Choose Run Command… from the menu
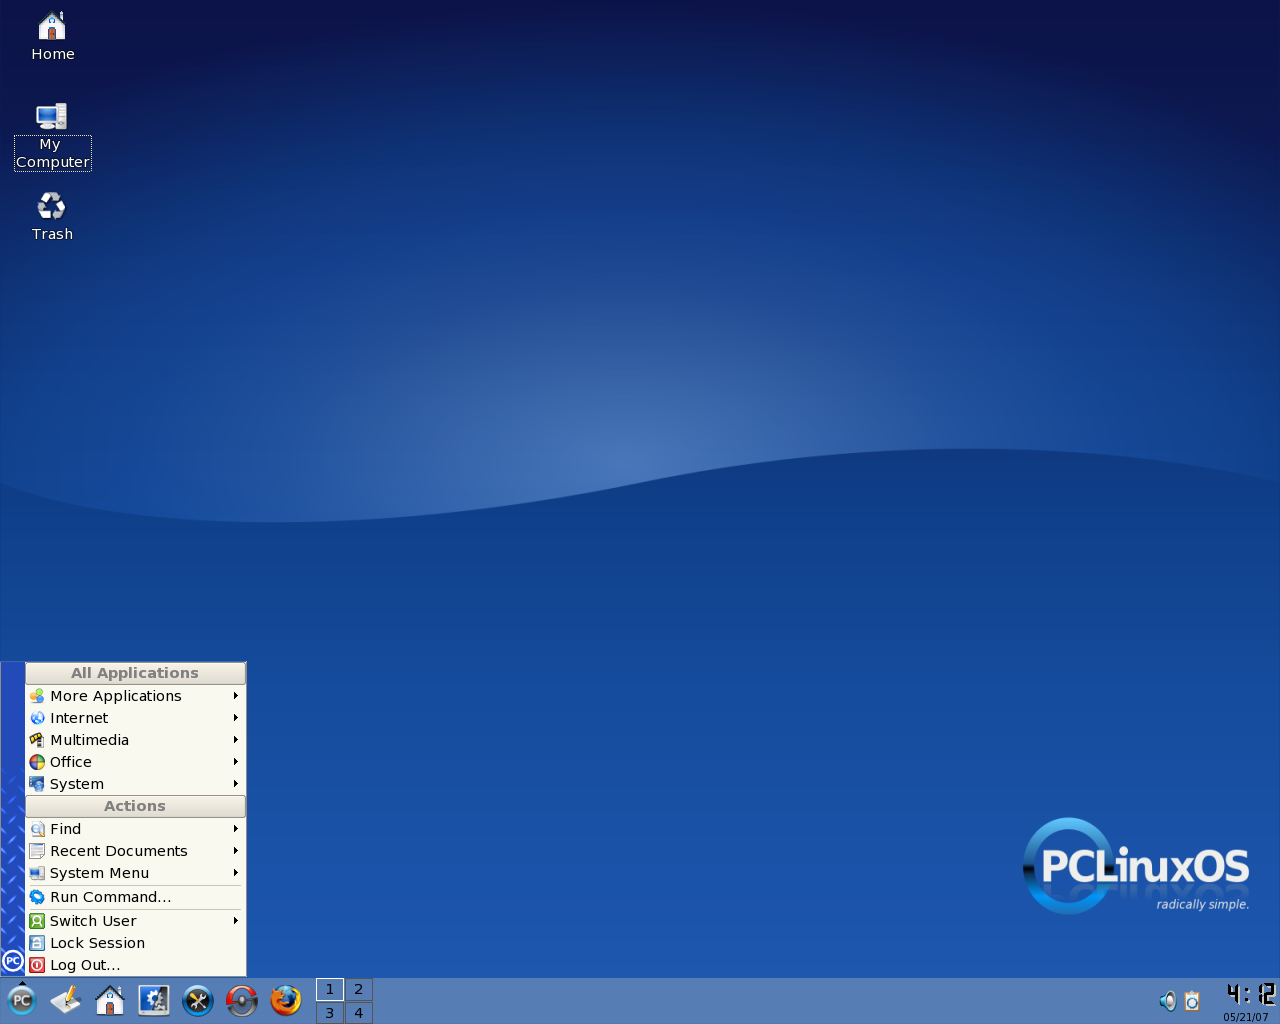The width and height of the screenshot is (1280, 1024). click(x=135, y=897)
